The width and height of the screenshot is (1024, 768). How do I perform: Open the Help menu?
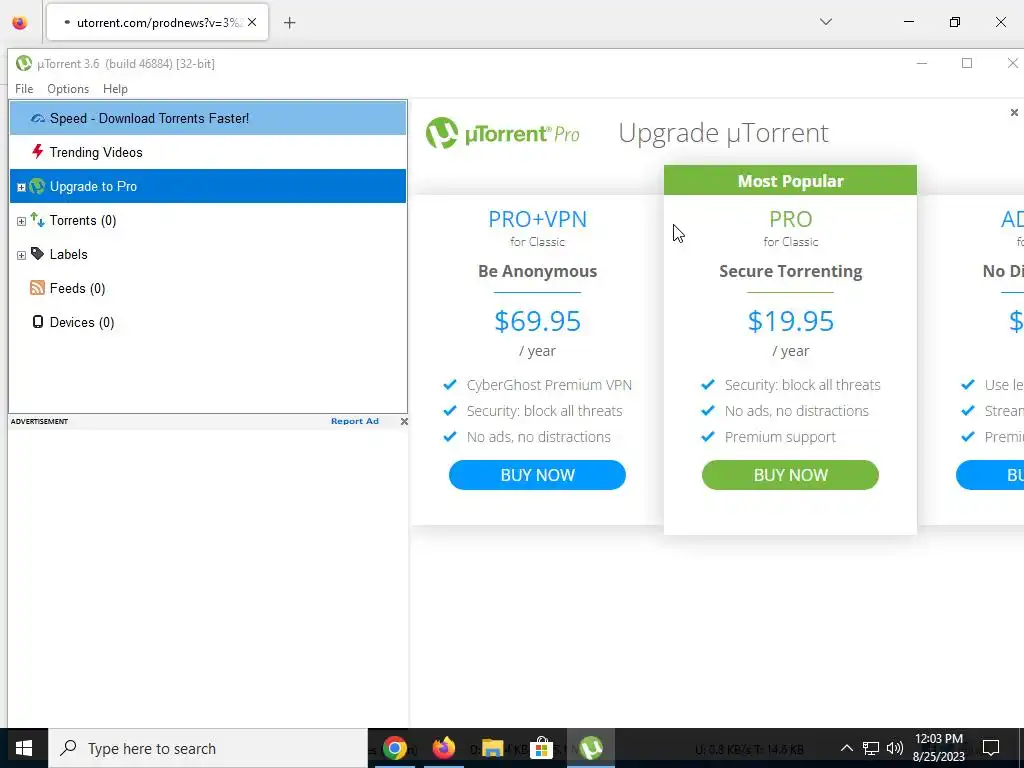[x=115, y=89]
